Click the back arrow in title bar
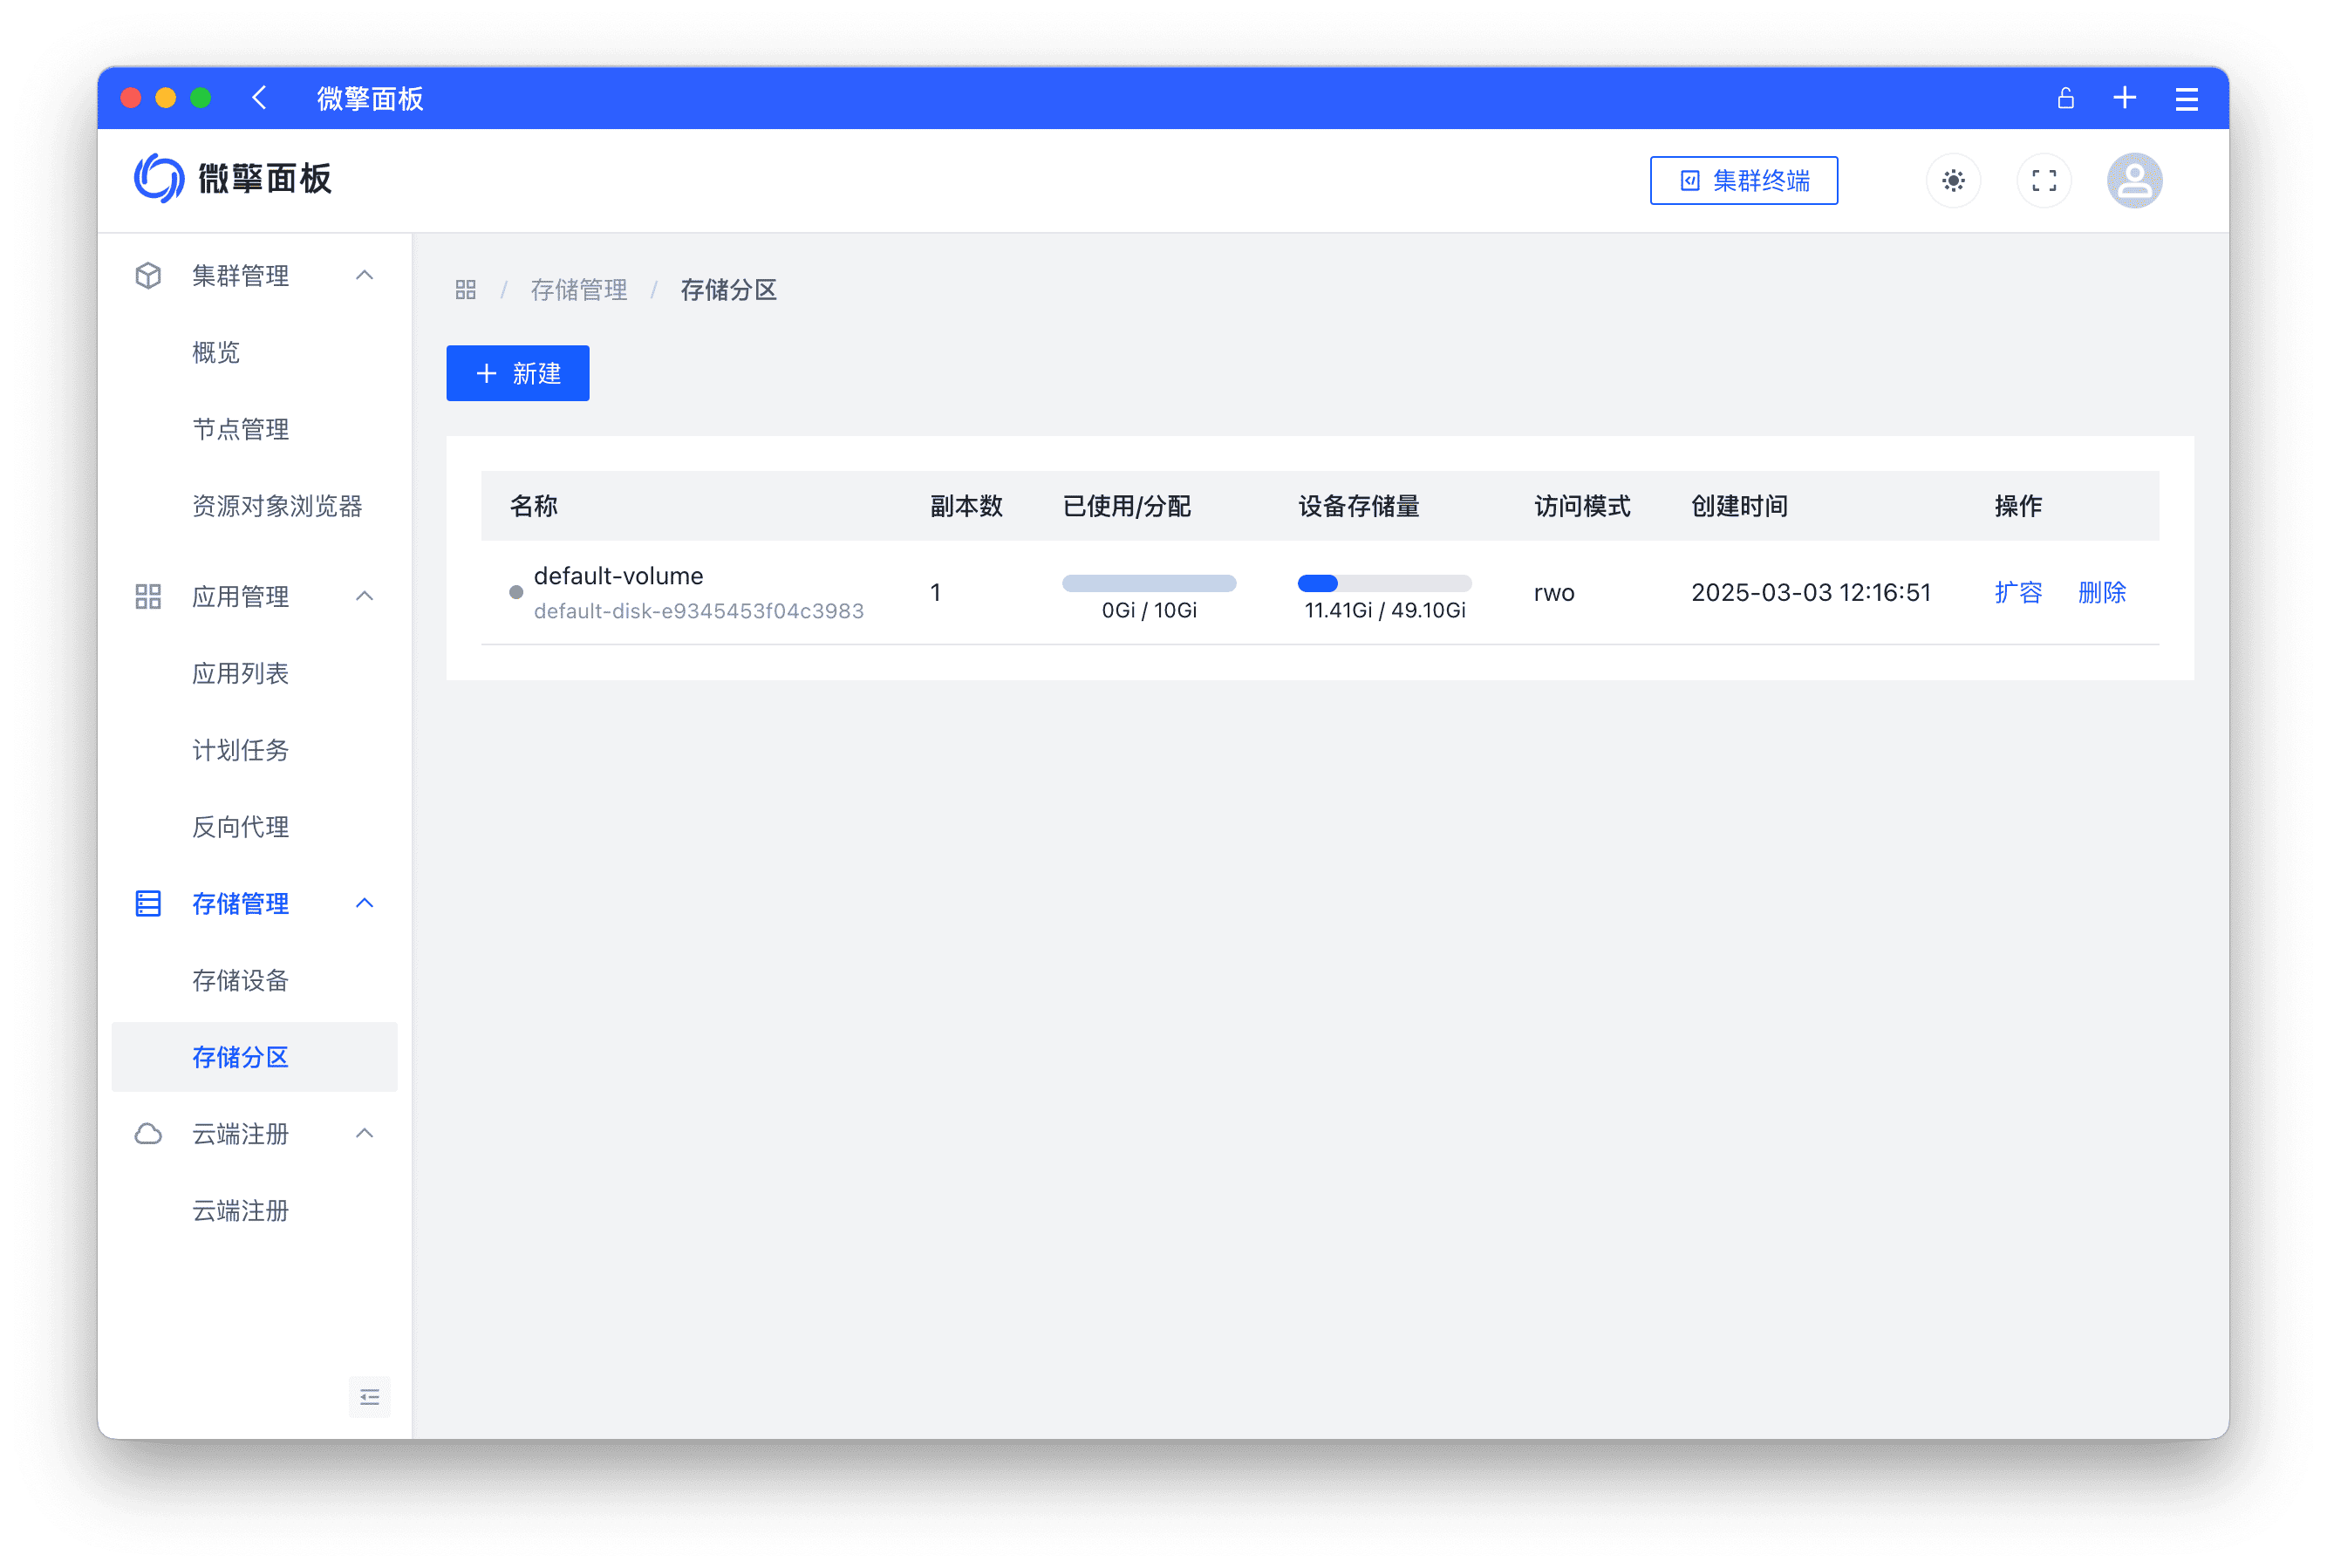This screenshot has width=2327, height=1568. [x=260, y=98]
